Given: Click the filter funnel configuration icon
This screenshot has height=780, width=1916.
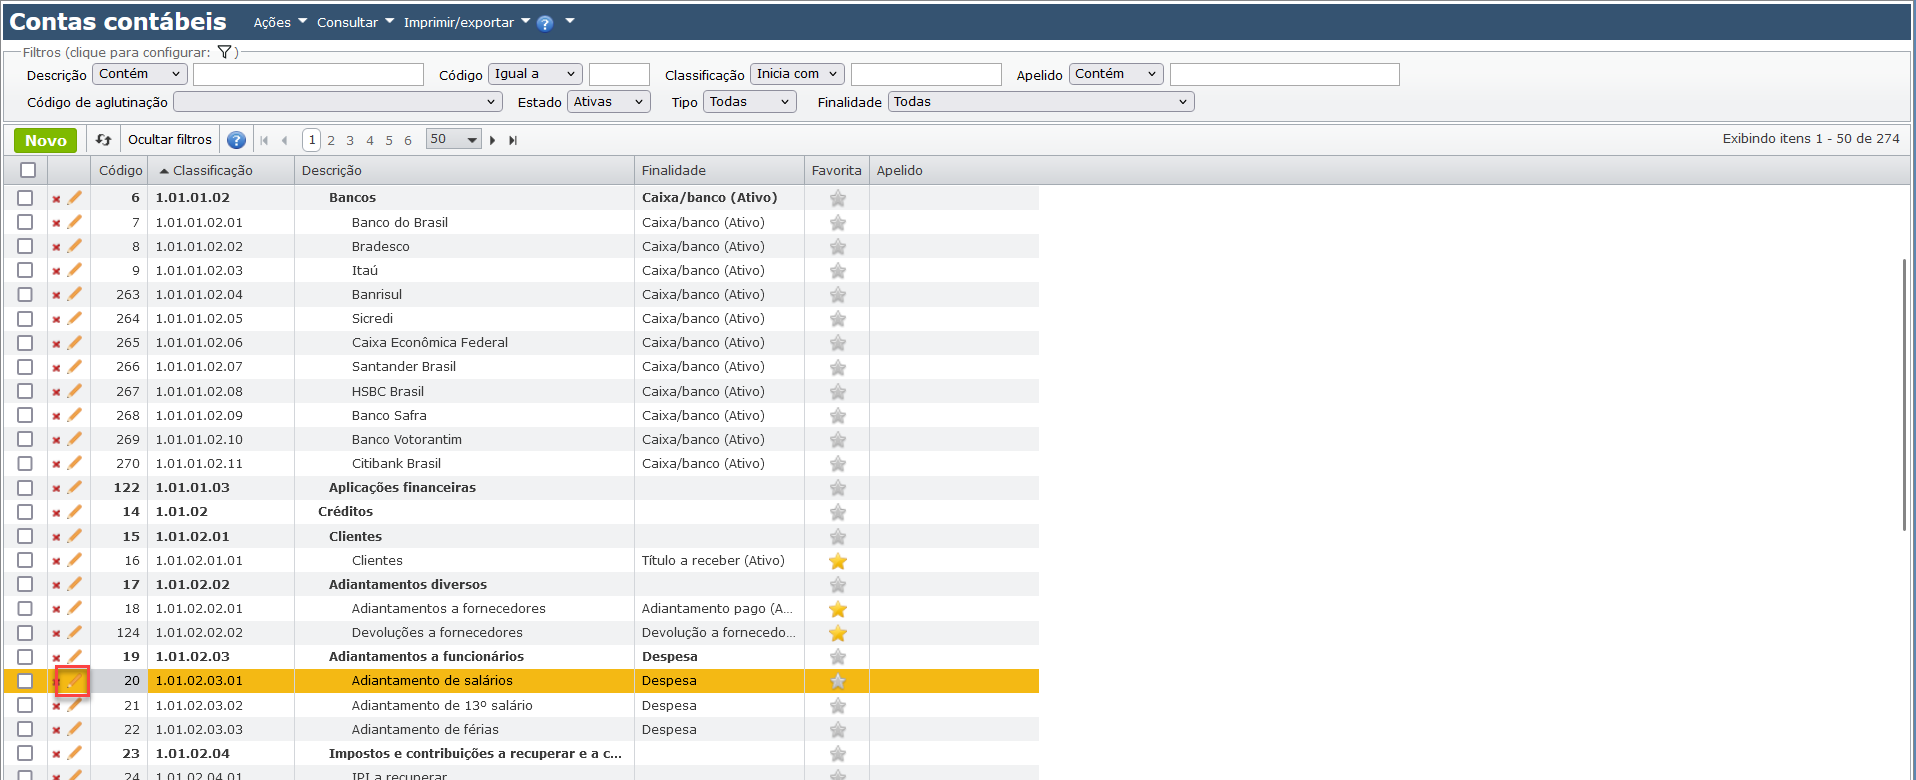Looking at the screenshot, I should pos(224,52).
